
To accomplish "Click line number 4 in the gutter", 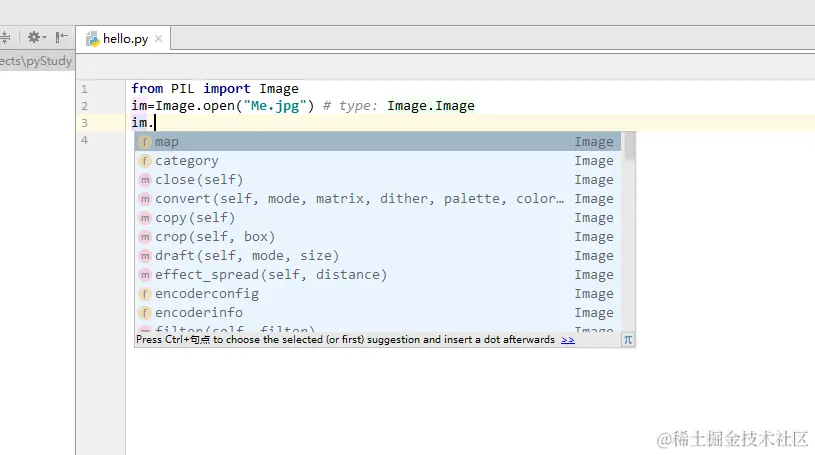I will (x=84, y=140).
